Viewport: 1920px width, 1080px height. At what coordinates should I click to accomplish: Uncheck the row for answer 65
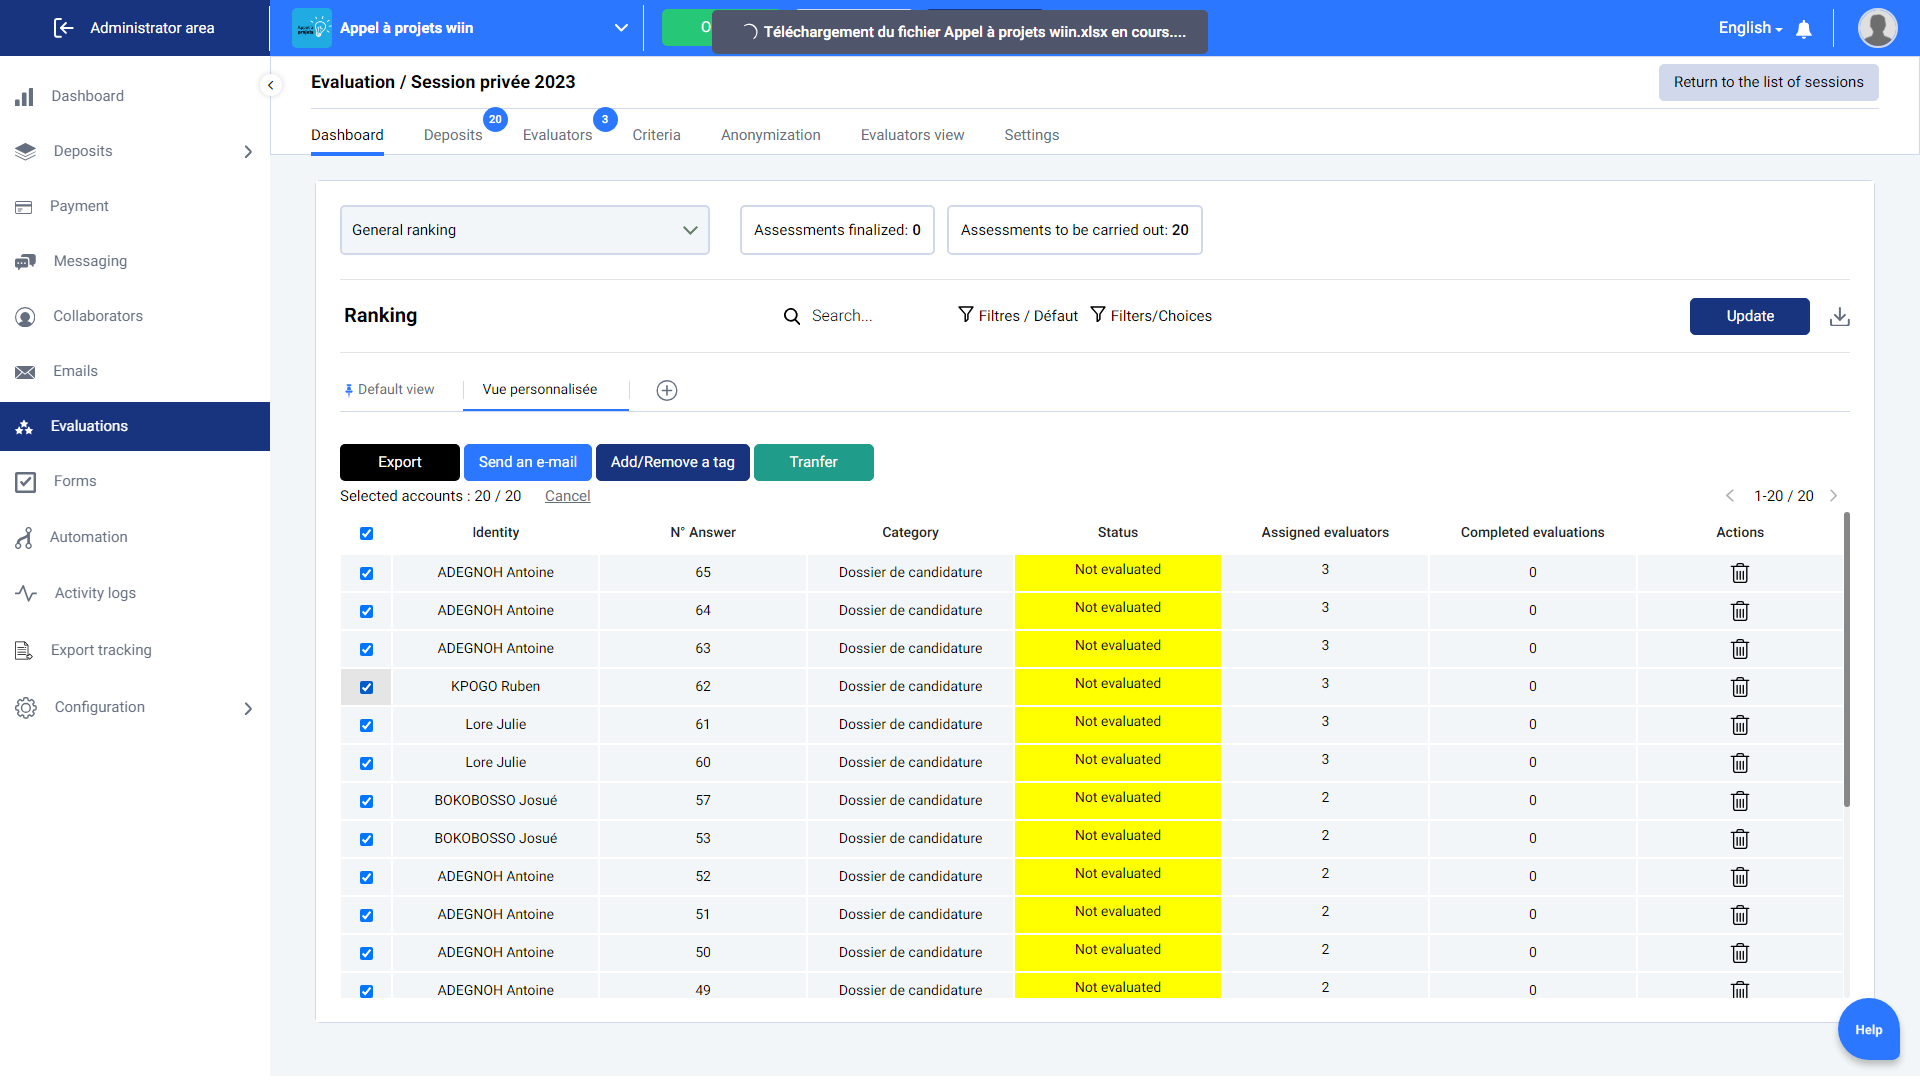tap(366, 574)
